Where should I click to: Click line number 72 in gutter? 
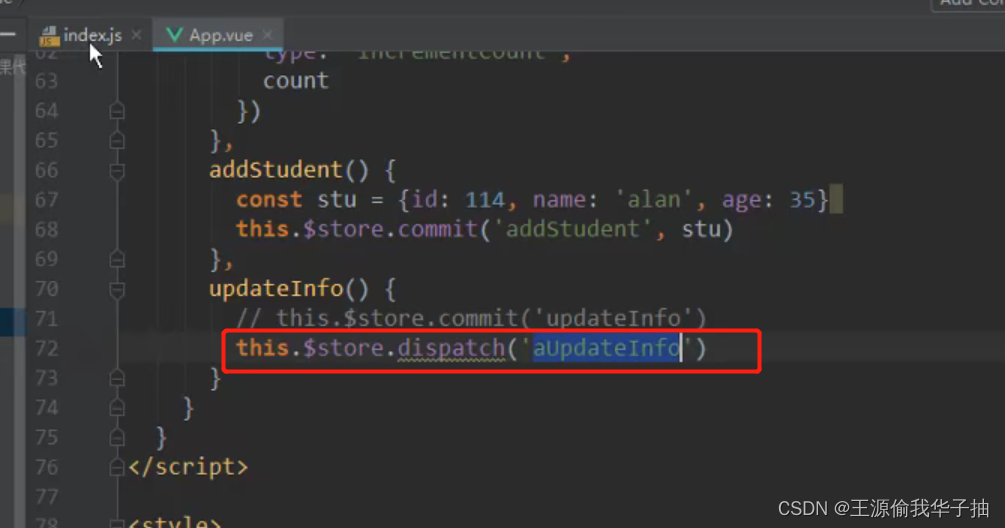pos(46,349)
